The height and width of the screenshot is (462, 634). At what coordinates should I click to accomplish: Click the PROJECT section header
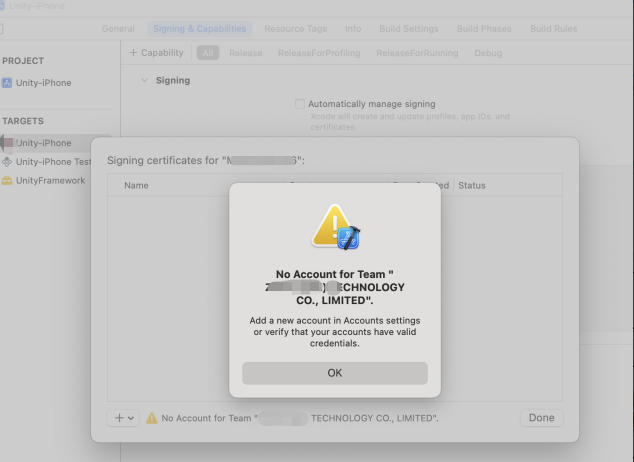click(x=23, y=61)
